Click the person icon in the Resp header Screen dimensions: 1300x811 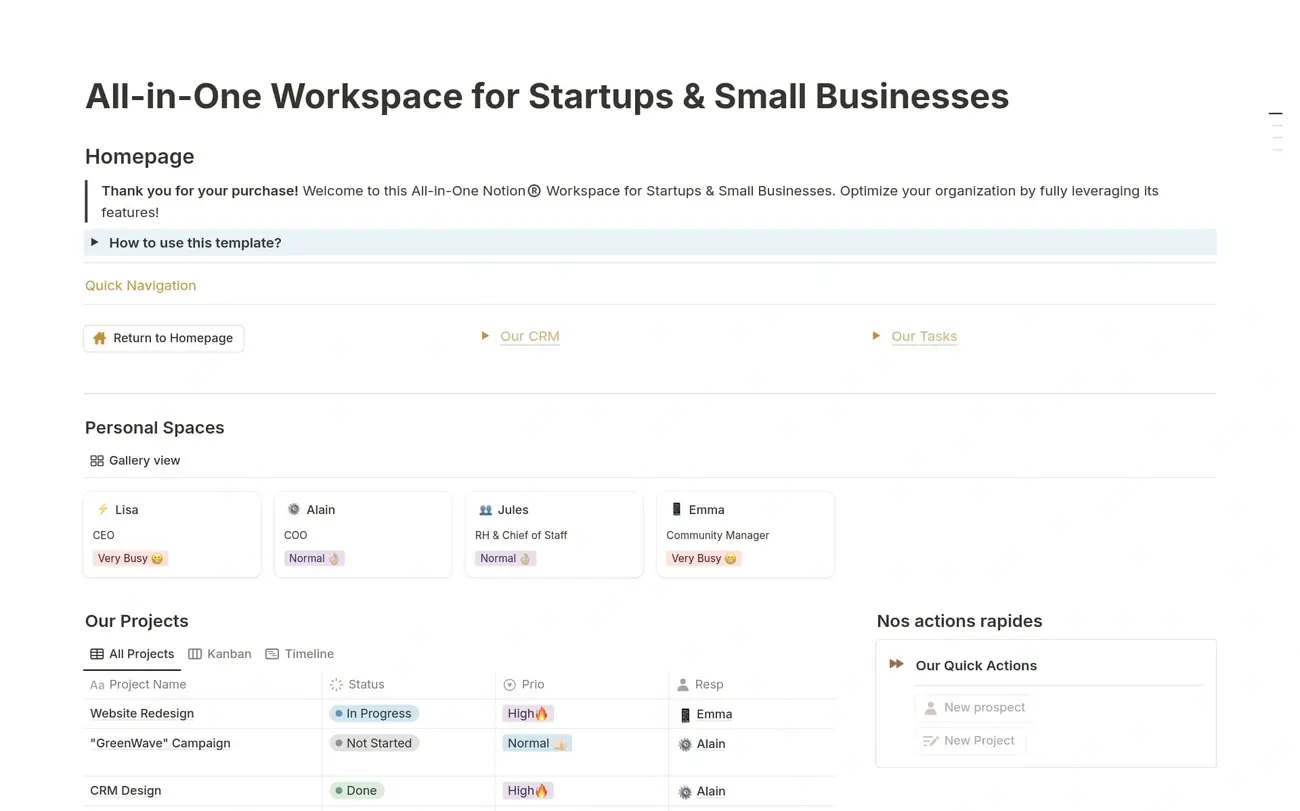[x=683, y=685]
